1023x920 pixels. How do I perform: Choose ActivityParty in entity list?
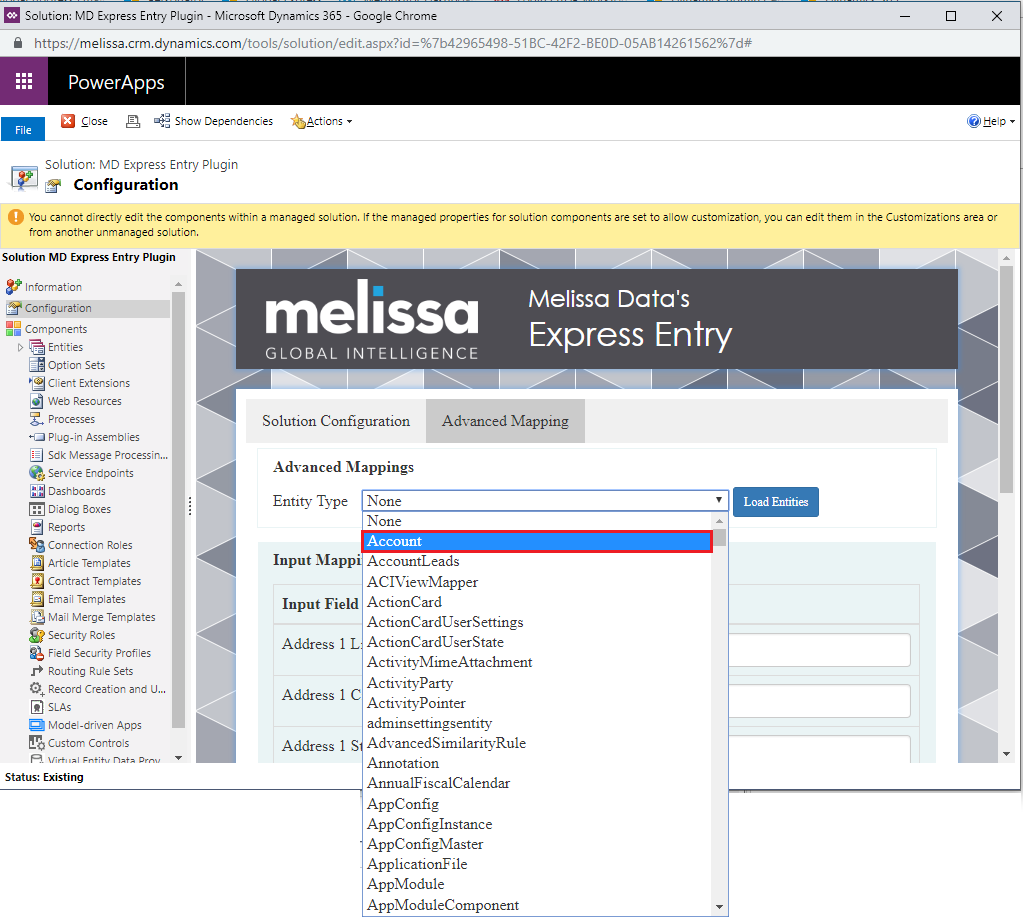536,682
